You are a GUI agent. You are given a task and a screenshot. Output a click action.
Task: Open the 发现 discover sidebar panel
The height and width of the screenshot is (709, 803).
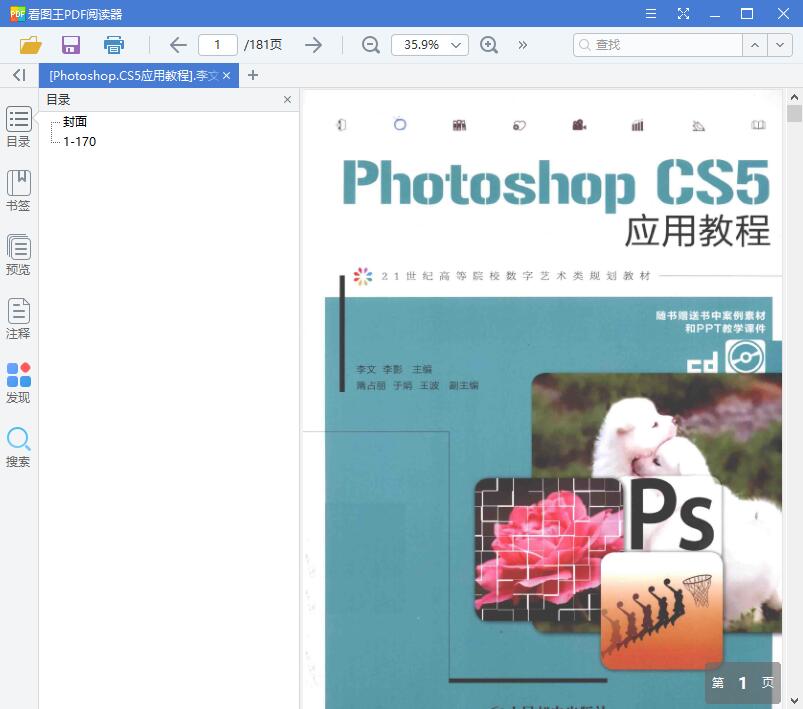18,383
